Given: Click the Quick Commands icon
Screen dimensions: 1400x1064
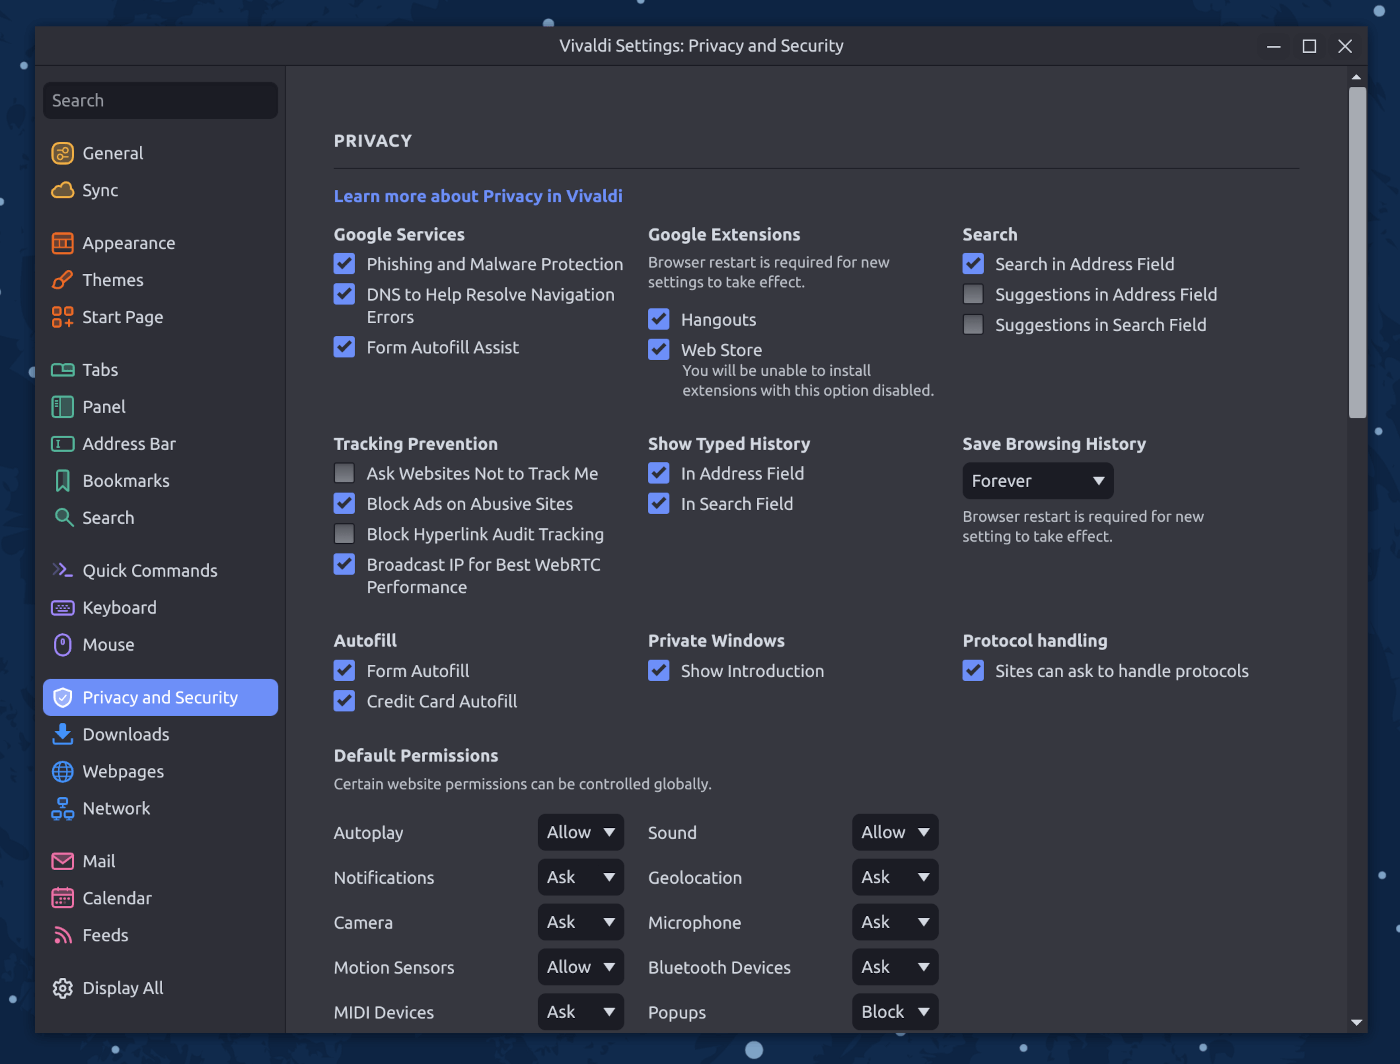Looking at the screenshot, I should click(x=62, y=570).
